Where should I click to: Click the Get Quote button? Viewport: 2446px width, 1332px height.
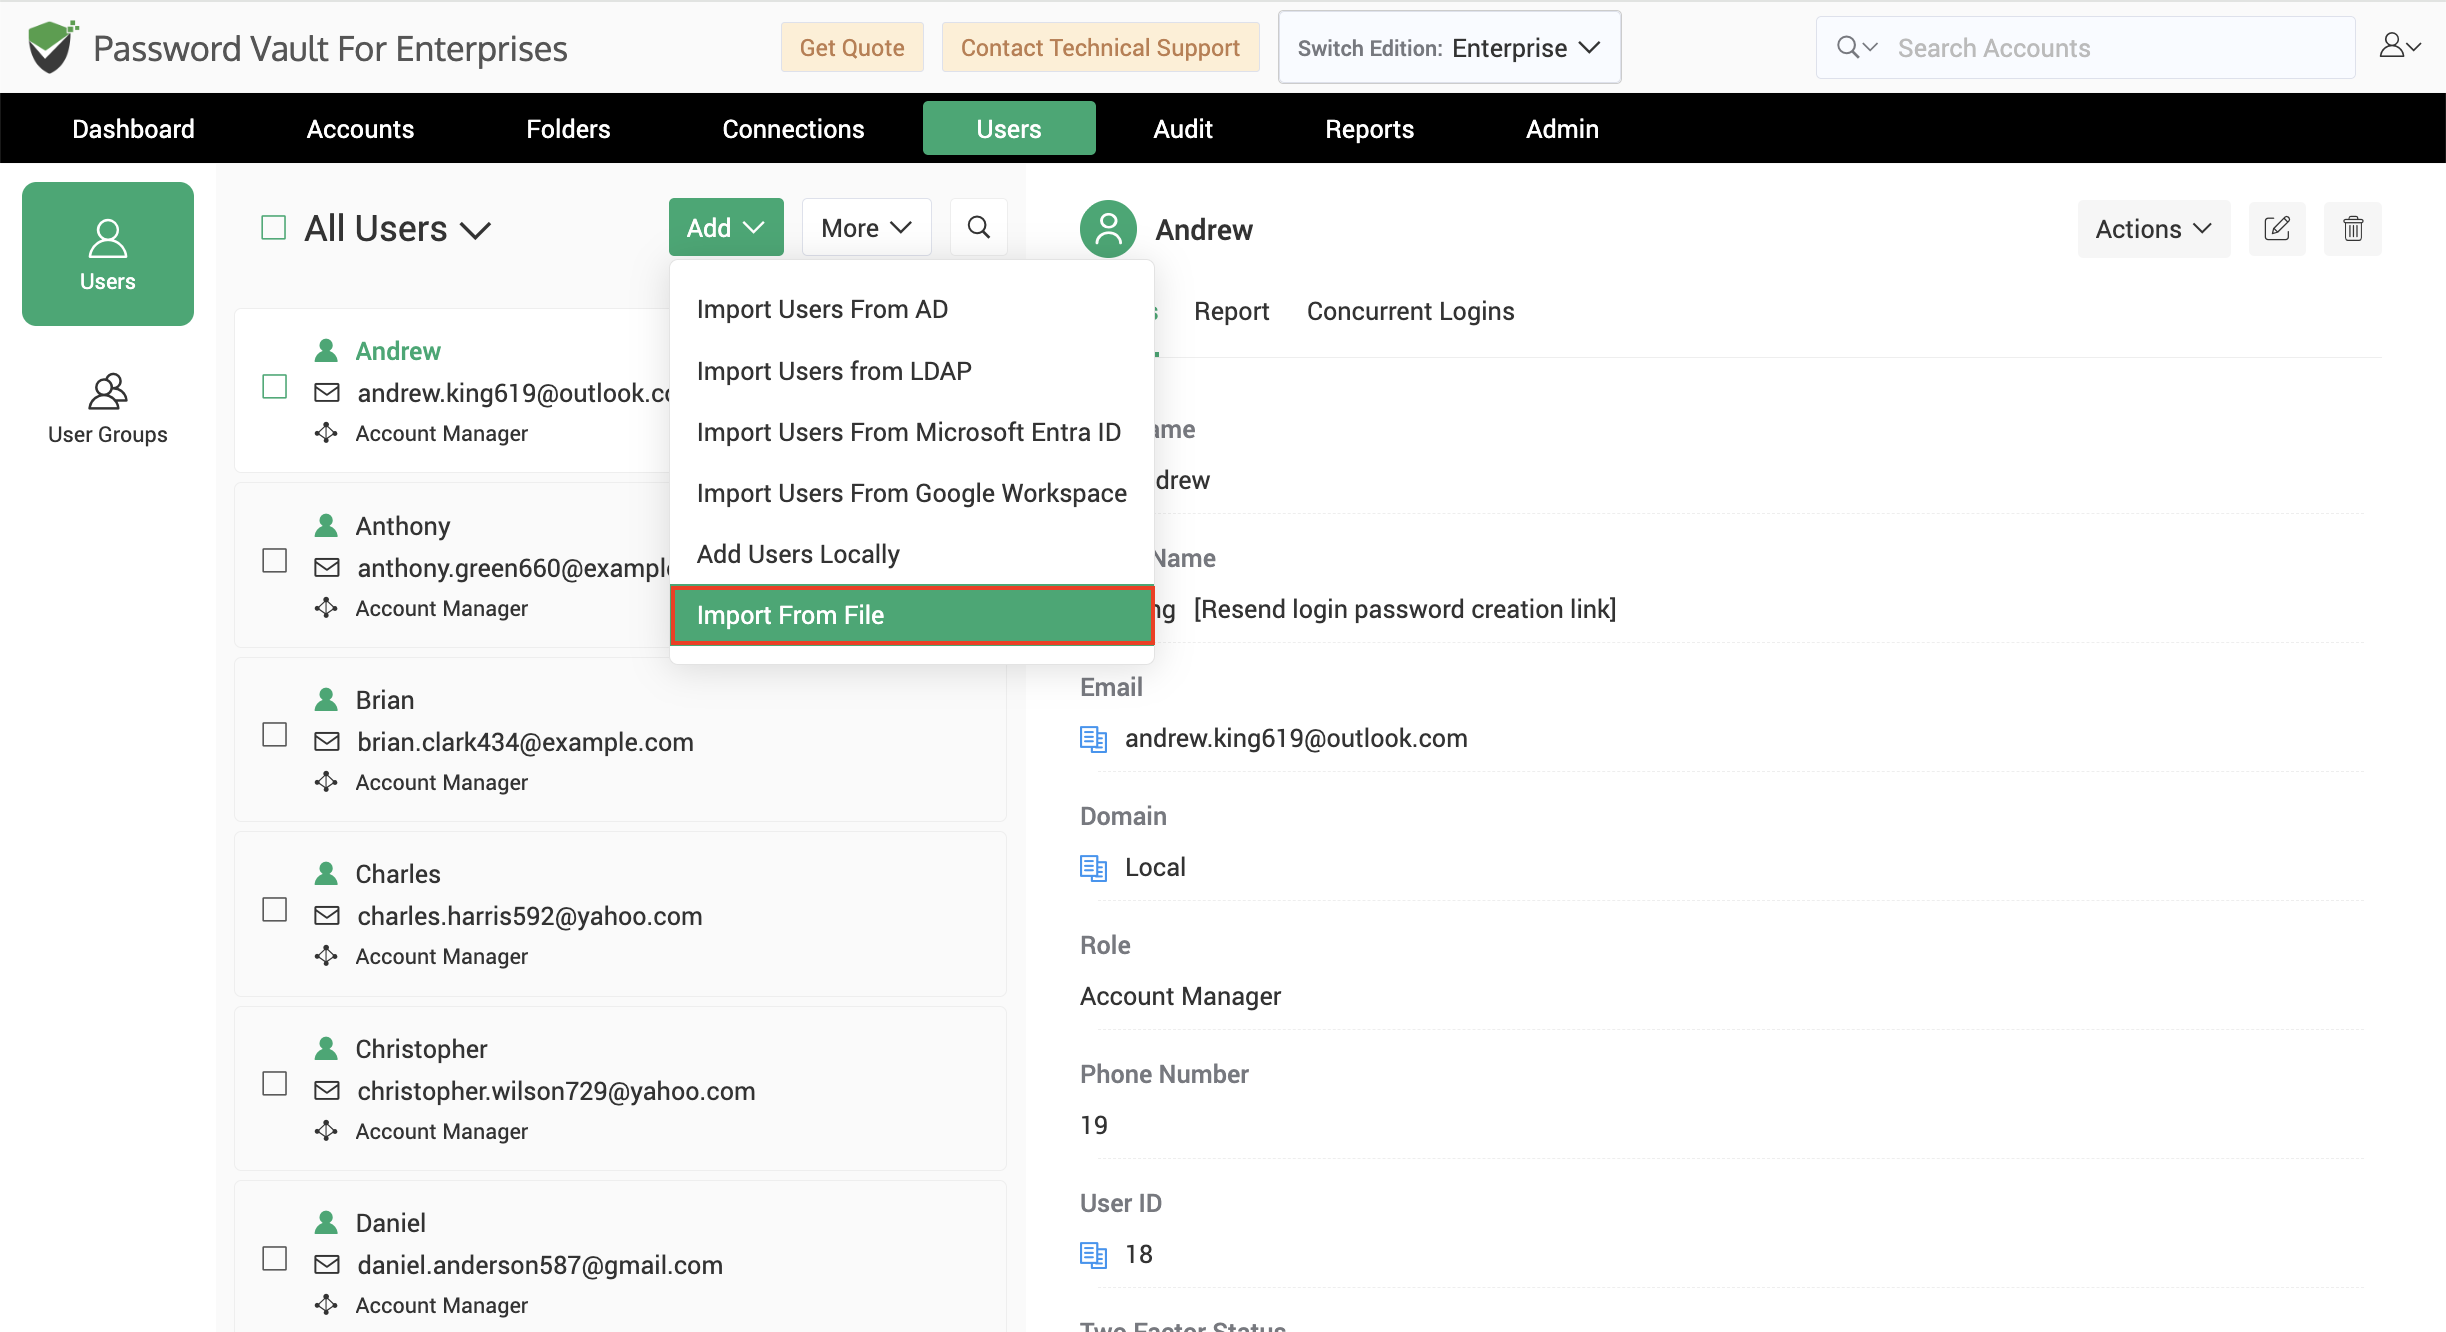click(852, 47)
